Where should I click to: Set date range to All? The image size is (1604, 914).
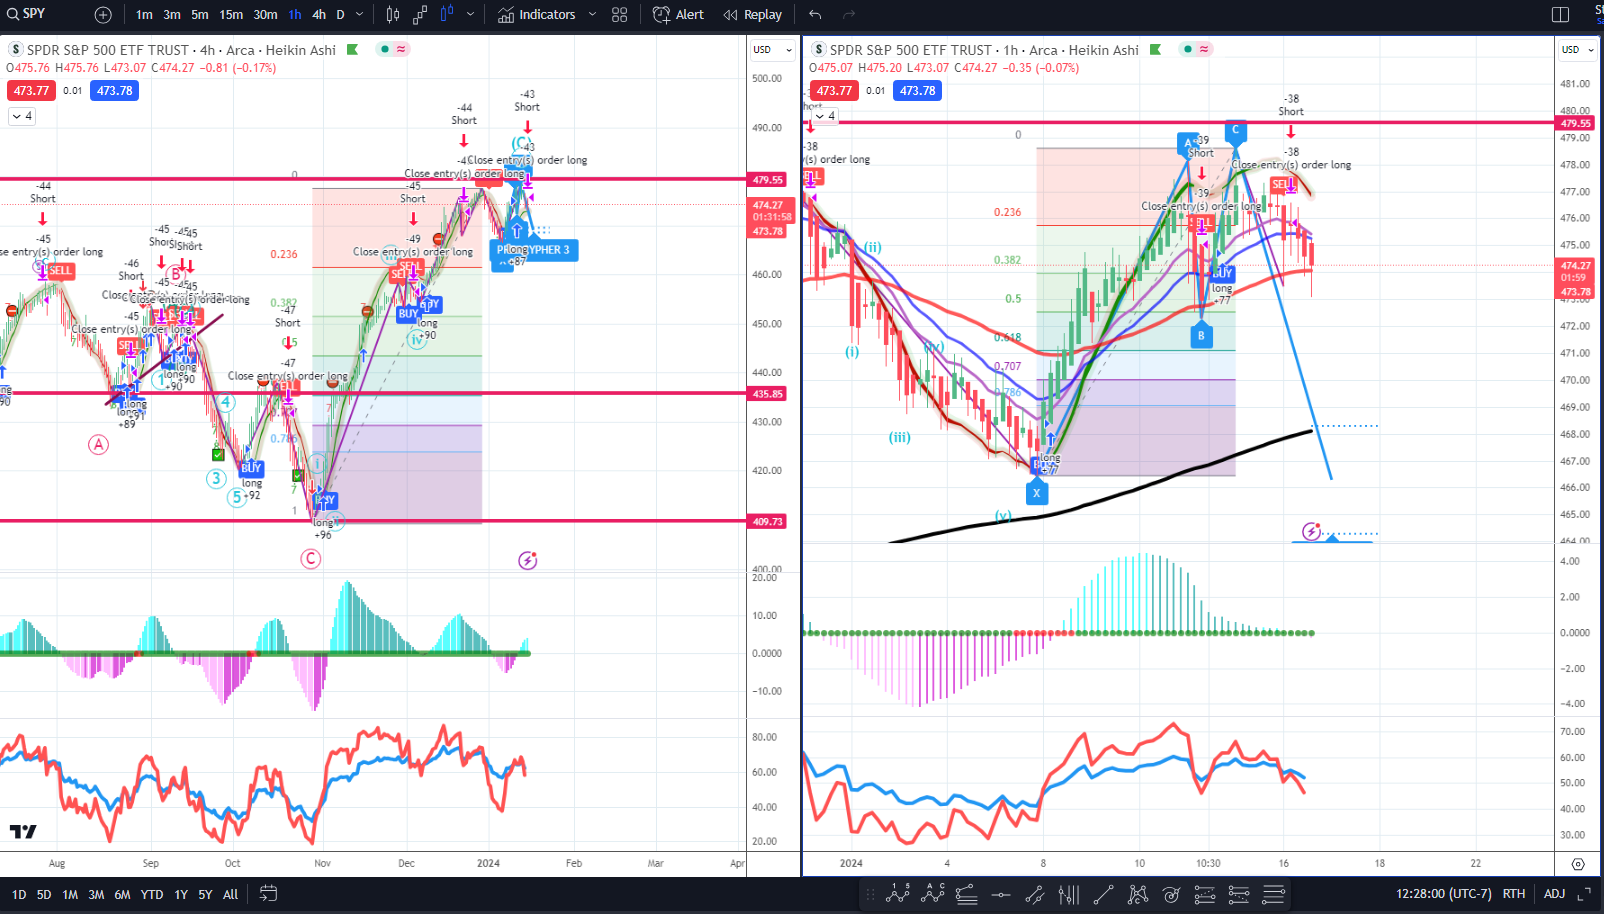(231, 894)
